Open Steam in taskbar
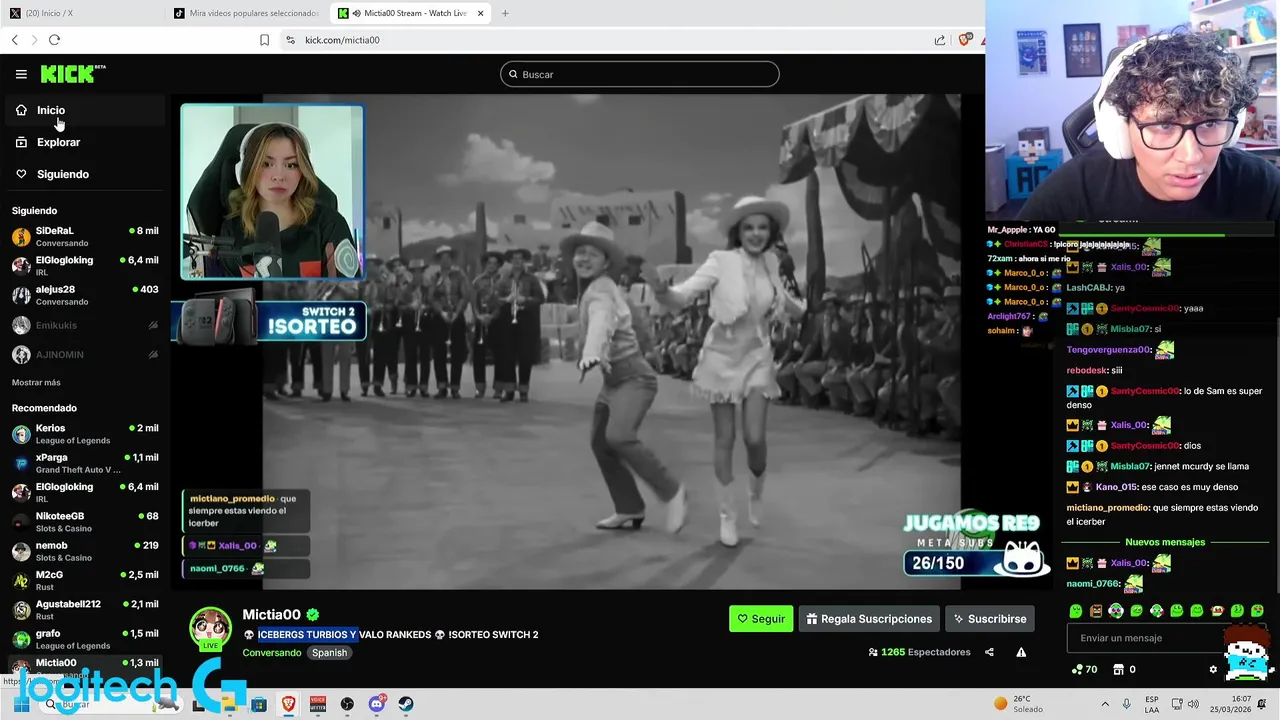 click(x=406, y=704)
